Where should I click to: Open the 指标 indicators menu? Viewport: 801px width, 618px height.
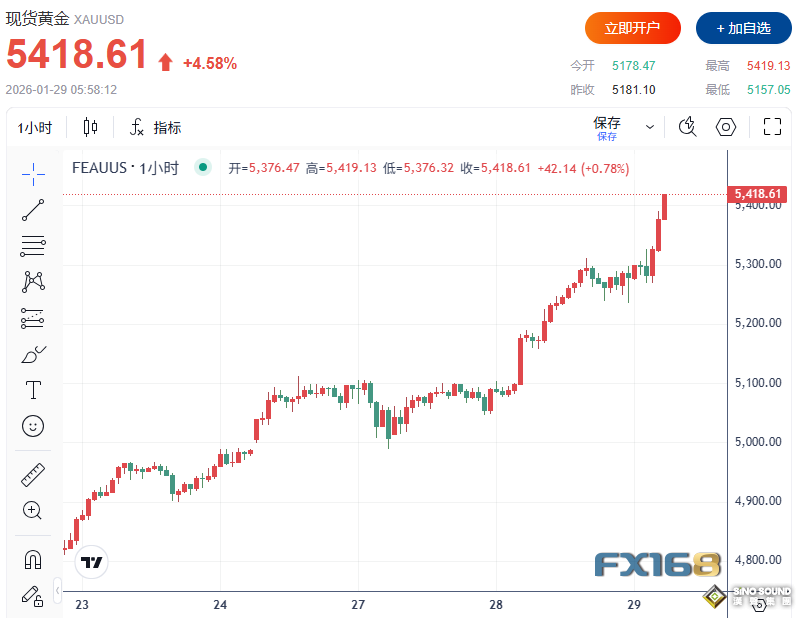point(155,128)
